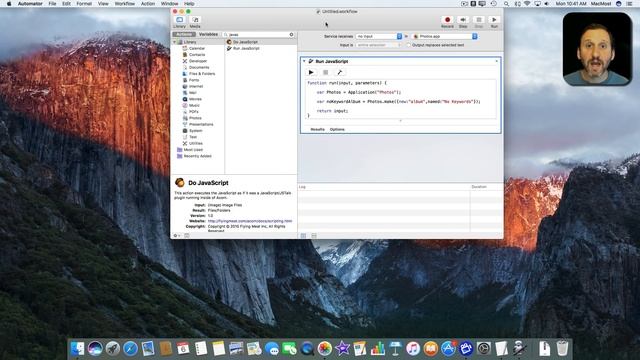Image resolution: width=640 pixels, height=360 pixels.
Task: Select the Fonts library category
Action: (x=194, y=80)
